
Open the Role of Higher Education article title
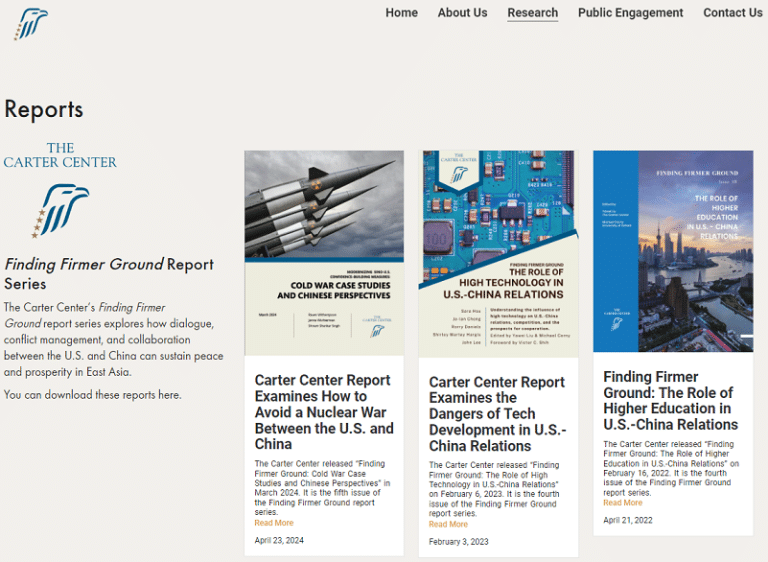coord(671,400)
